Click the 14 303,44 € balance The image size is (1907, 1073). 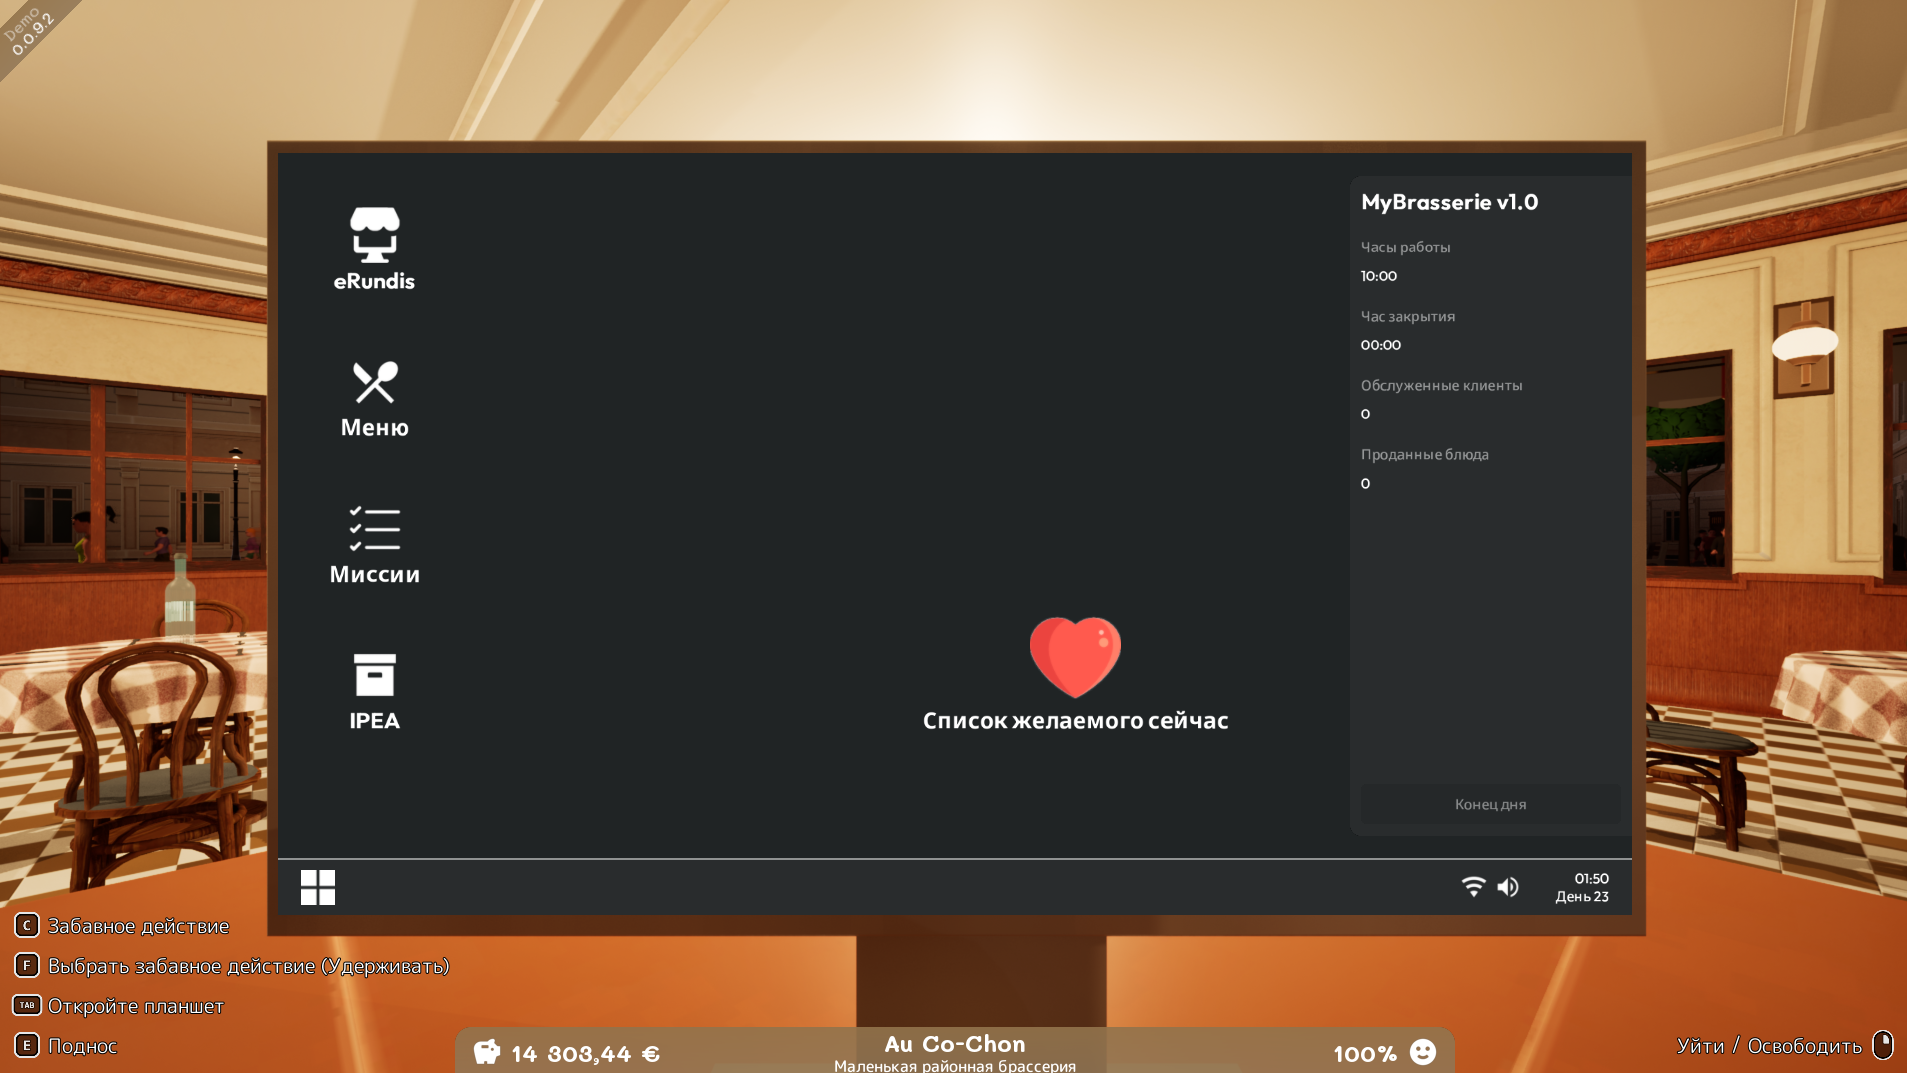585,1054
